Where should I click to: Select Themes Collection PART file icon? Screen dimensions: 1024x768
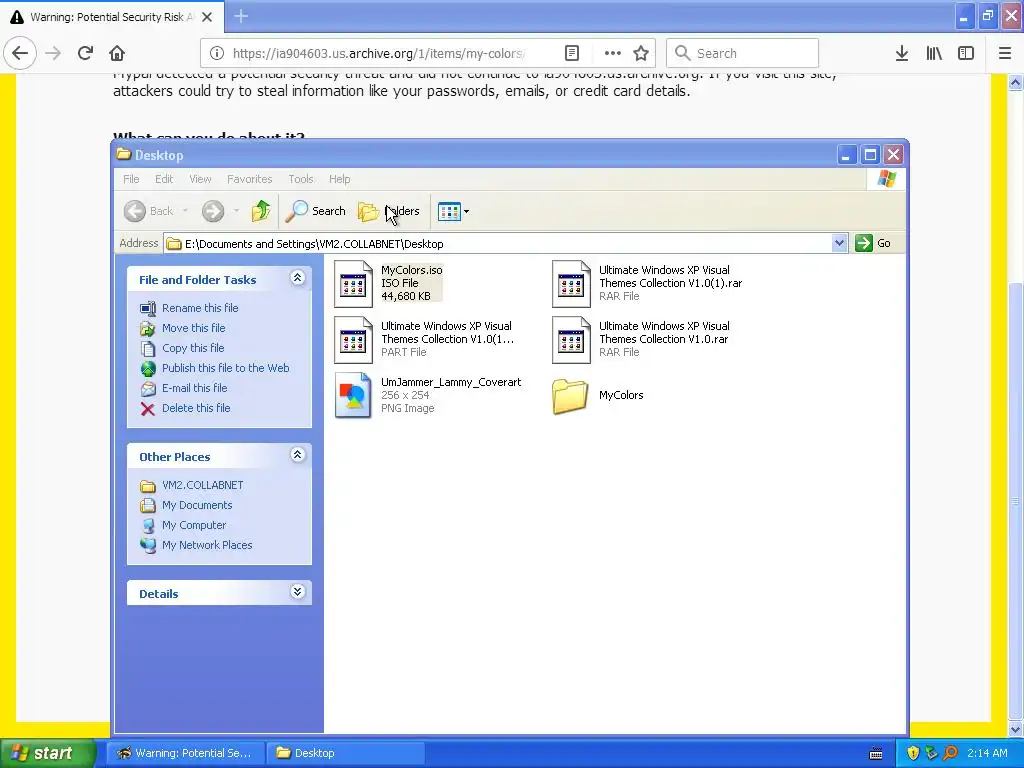coord(353,340)
